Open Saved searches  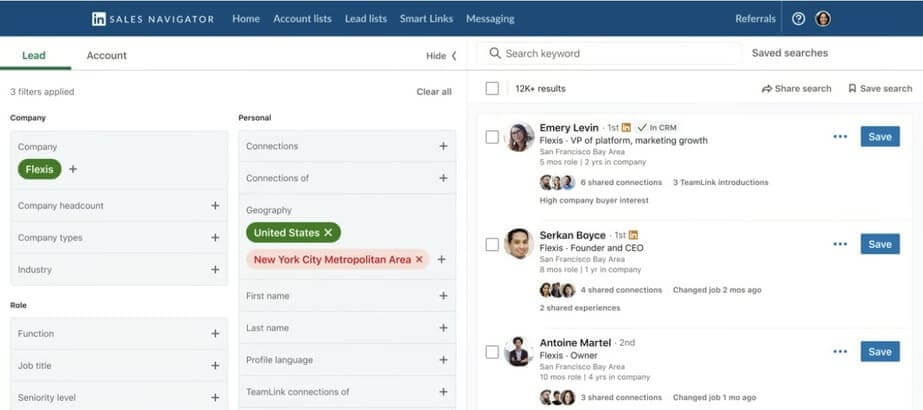790,53
